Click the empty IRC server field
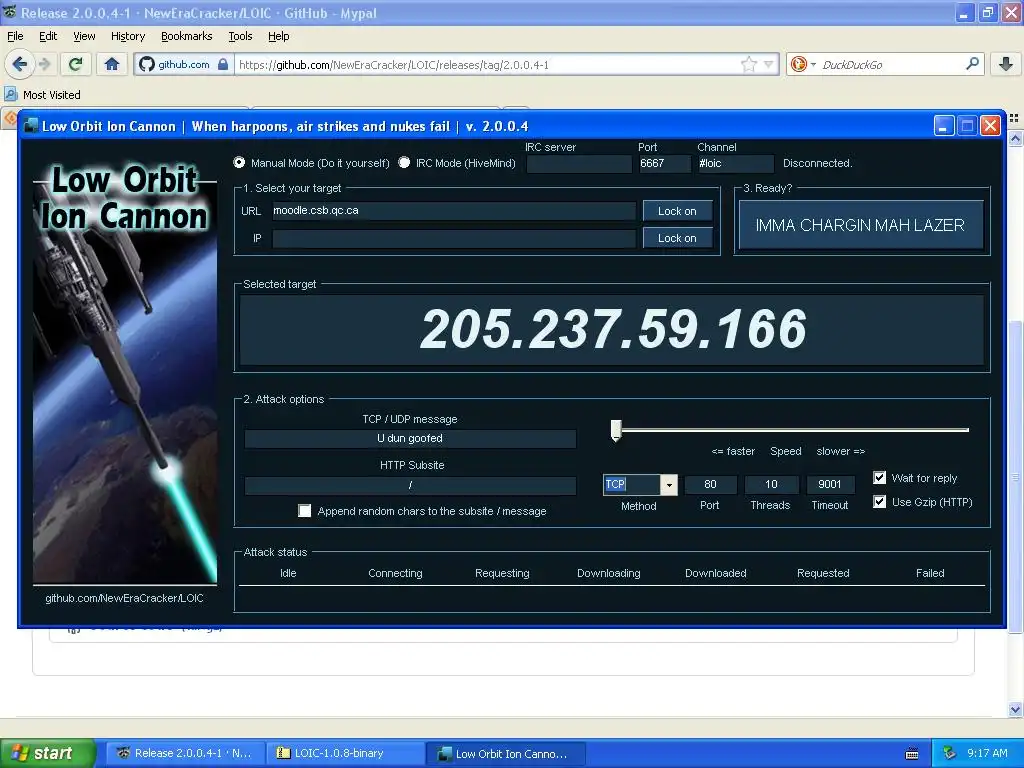The width and height of the screenshot is (1024, 768). (579, 163)
